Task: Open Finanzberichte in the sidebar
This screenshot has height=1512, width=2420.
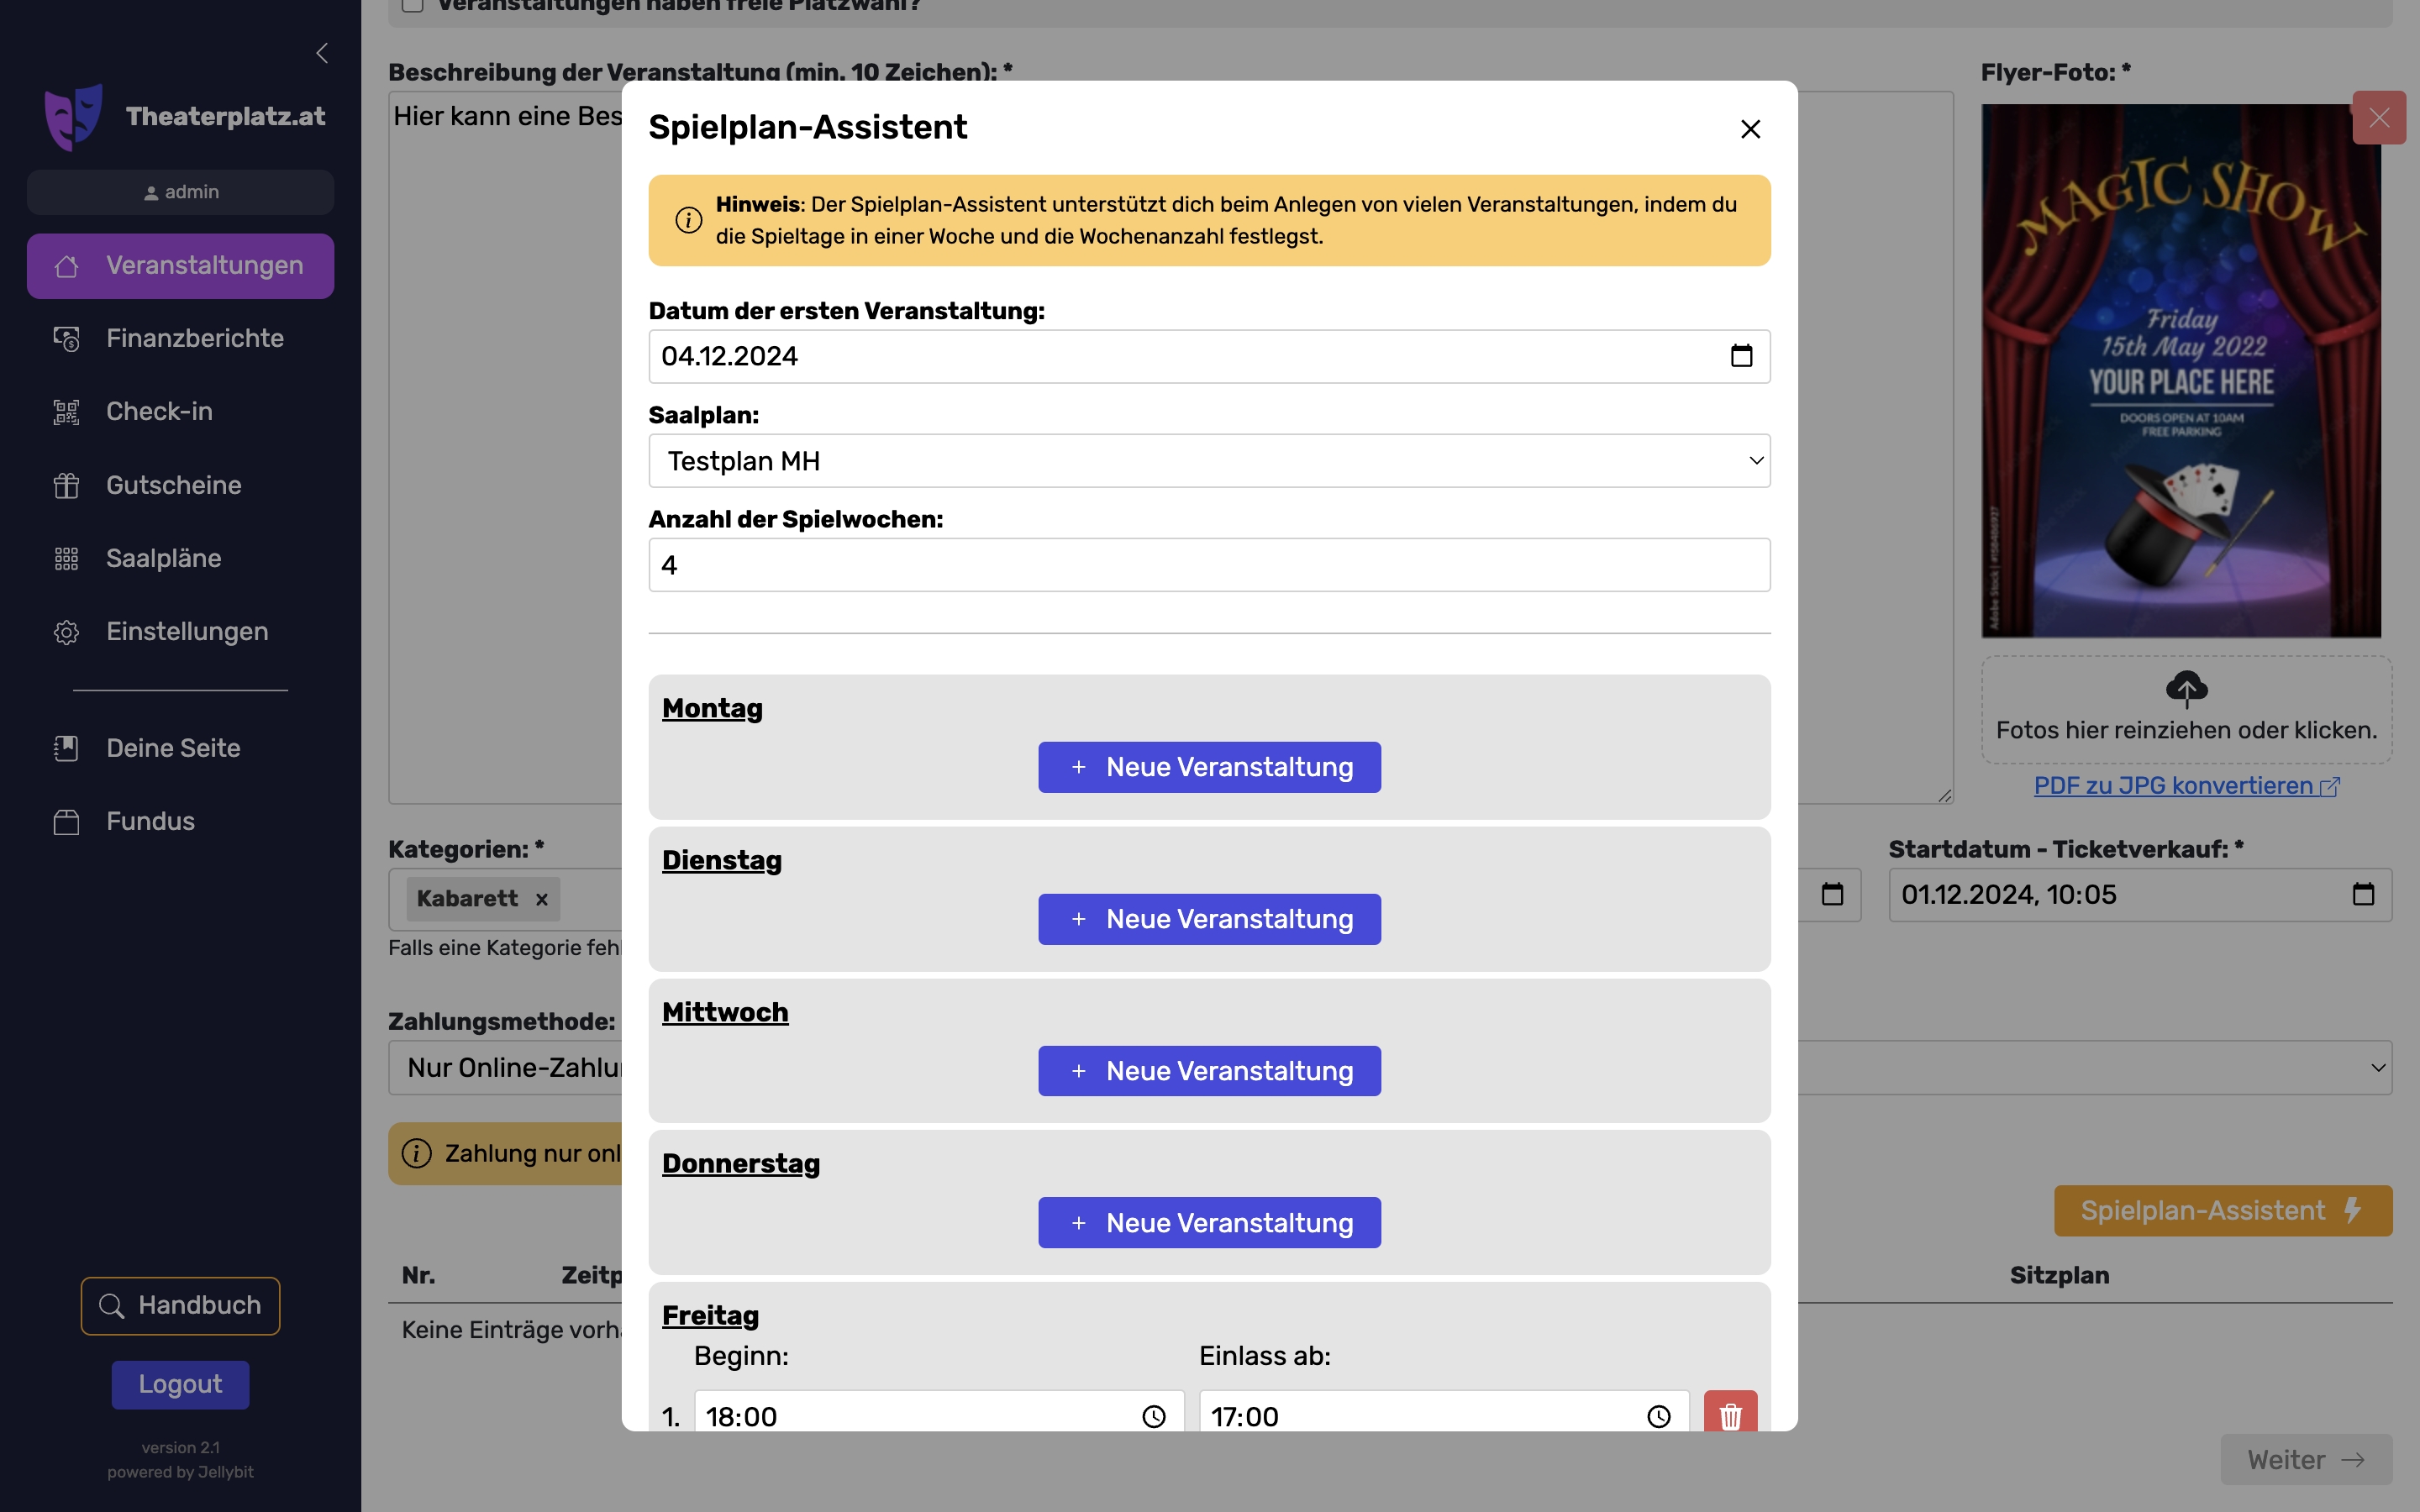Action: point(195,338)
